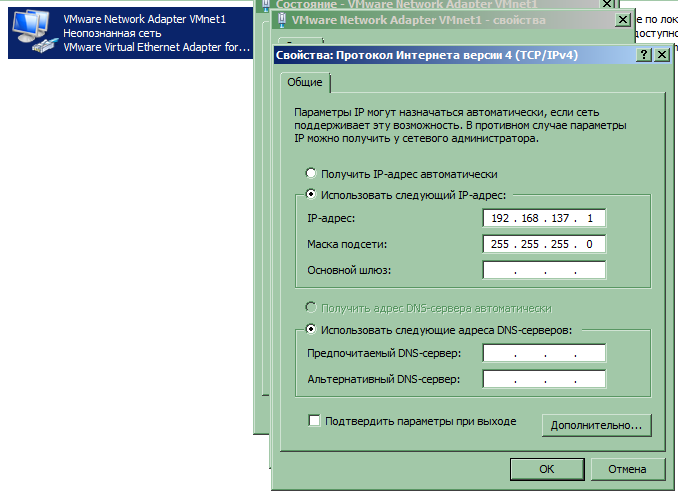Check Подтвердить параметры при выходе
Viewport: 678px width, 492px height.
point(314,420)
